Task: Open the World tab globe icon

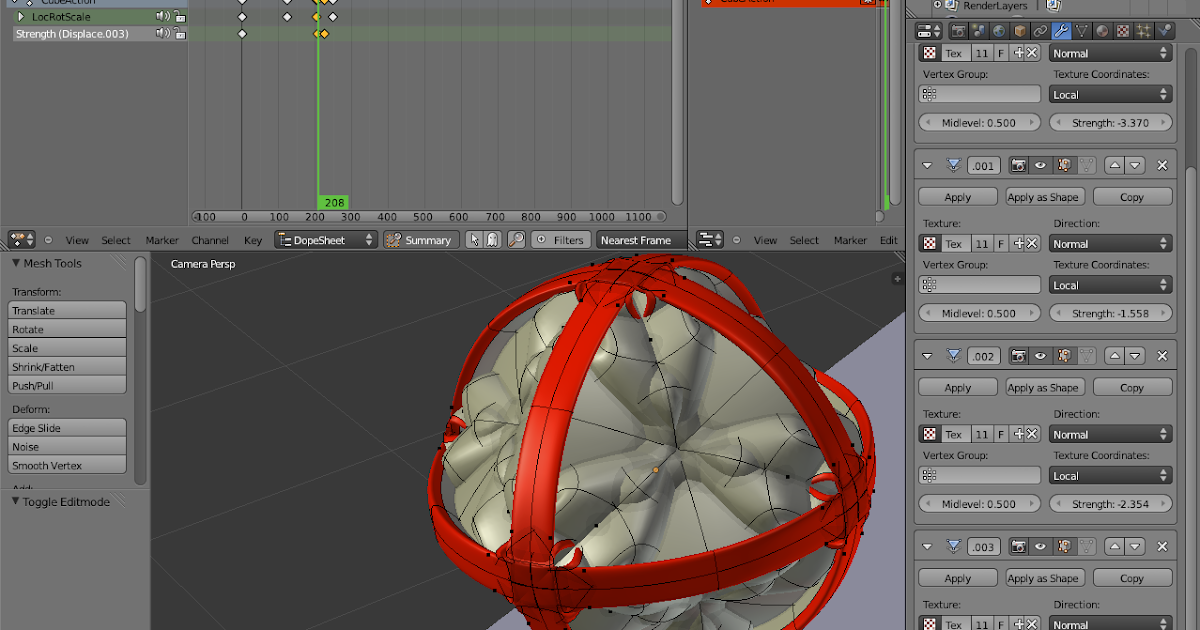Action: (x=999, y=30)
